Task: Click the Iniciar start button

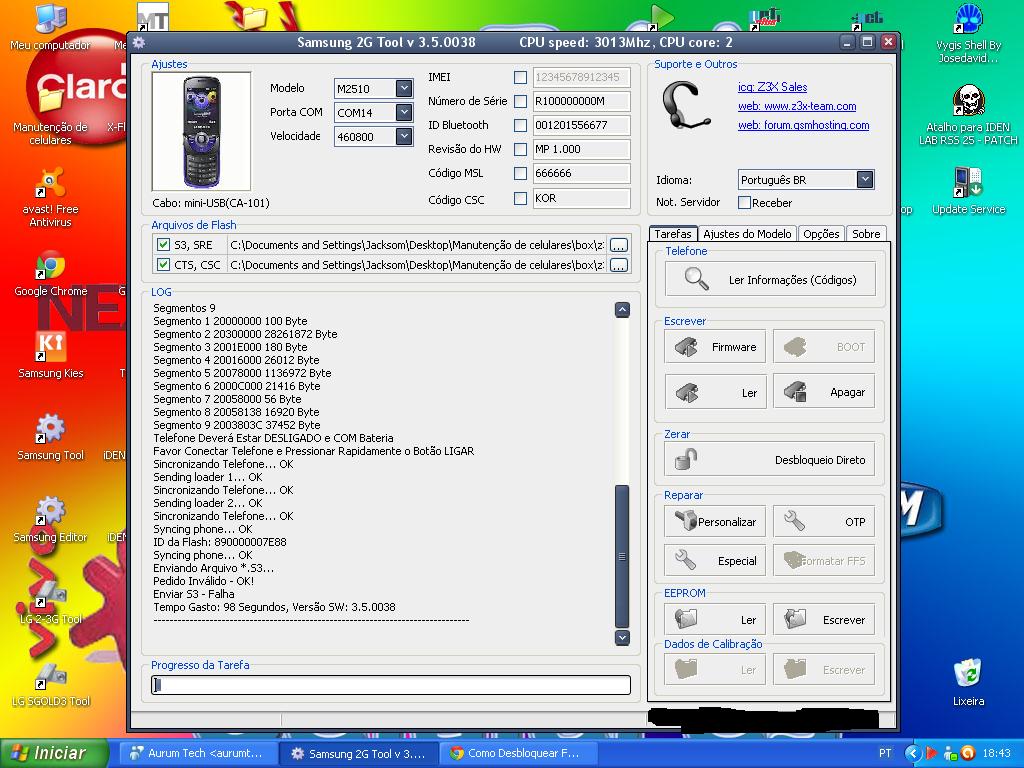Action: (54, 753)
